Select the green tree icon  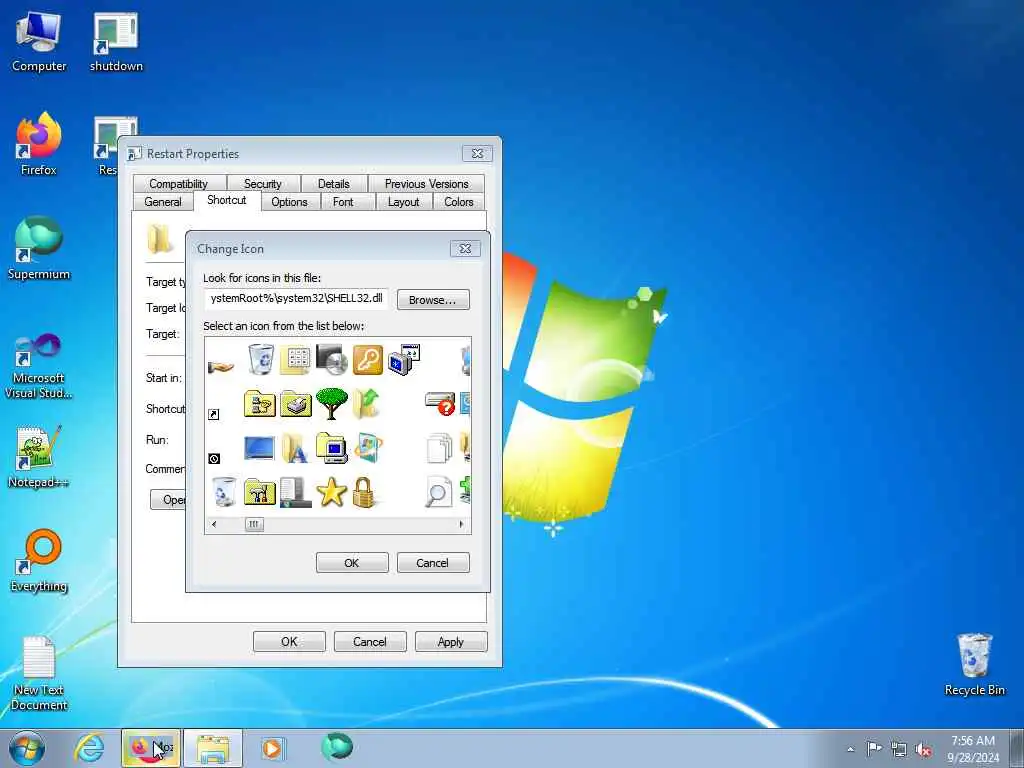[x=331, y=403]
